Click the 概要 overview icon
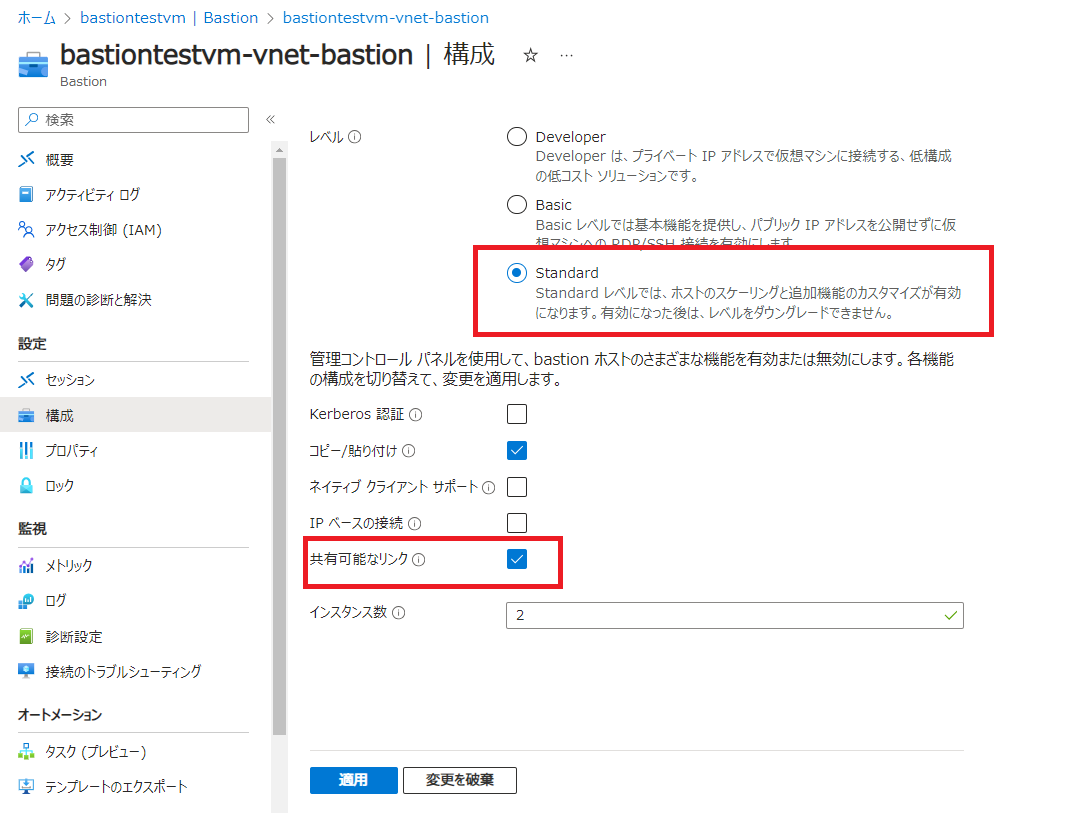The height and width of the screenshot is (813, 1076). point(26,159)
